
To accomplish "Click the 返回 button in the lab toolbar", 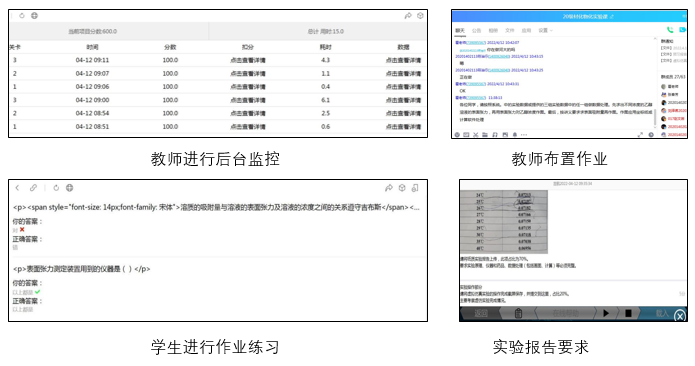I will click(x=481, y=313).
